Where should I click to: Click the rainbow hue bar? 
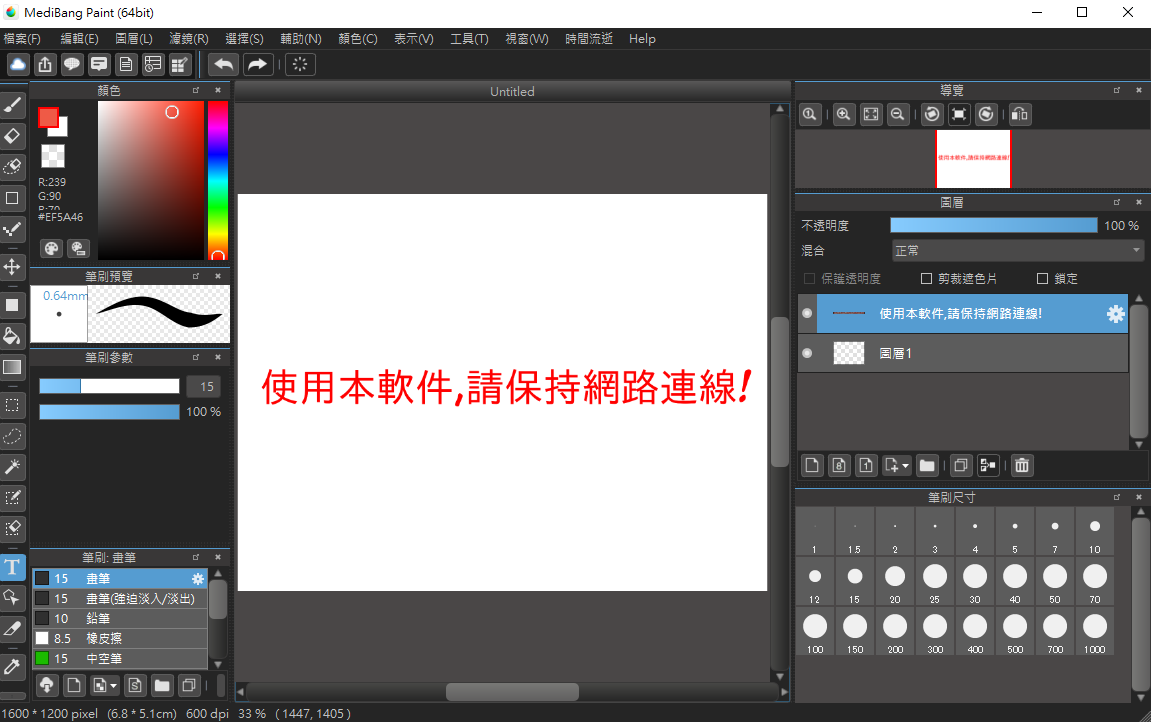(217, 180)
